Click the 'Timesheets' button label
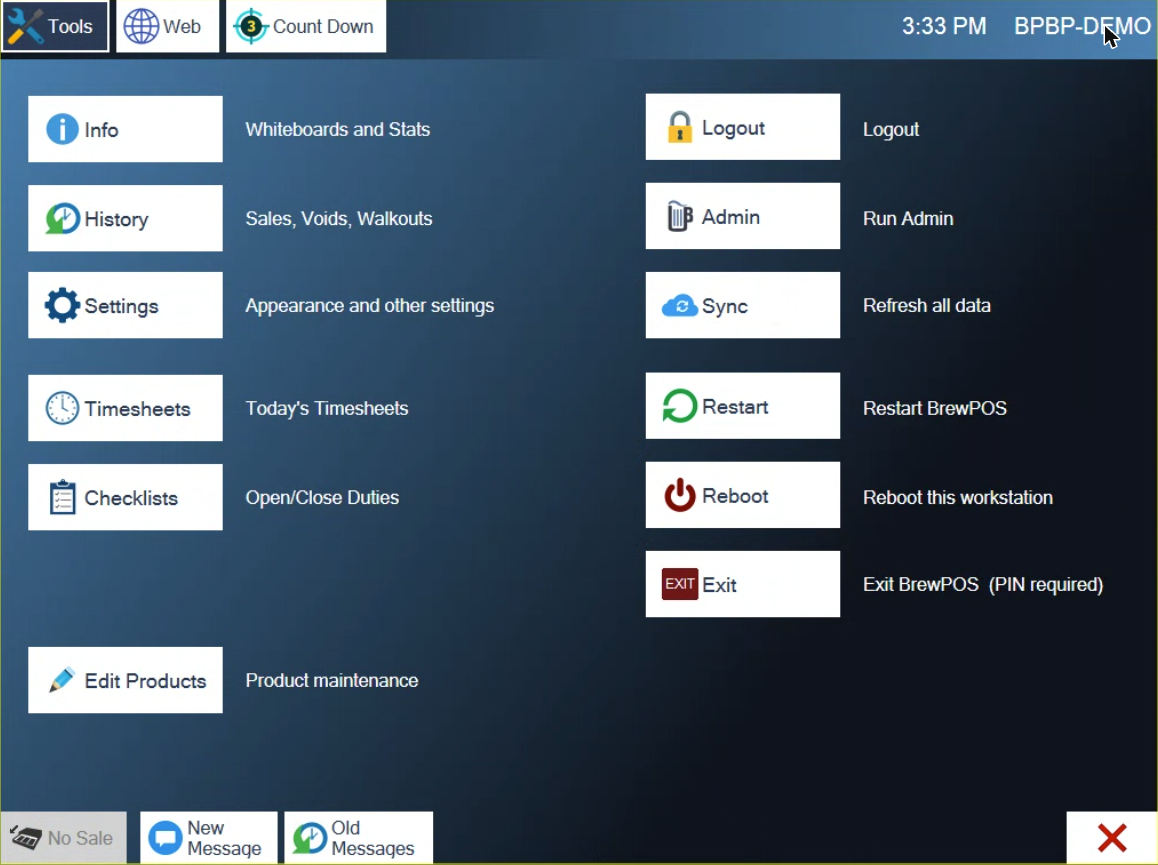 click(x=137, y=409)
